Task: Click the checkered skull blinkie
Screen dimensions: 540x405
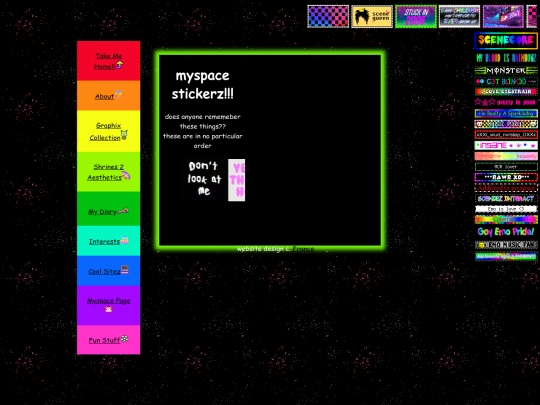Action: [506, 124]
